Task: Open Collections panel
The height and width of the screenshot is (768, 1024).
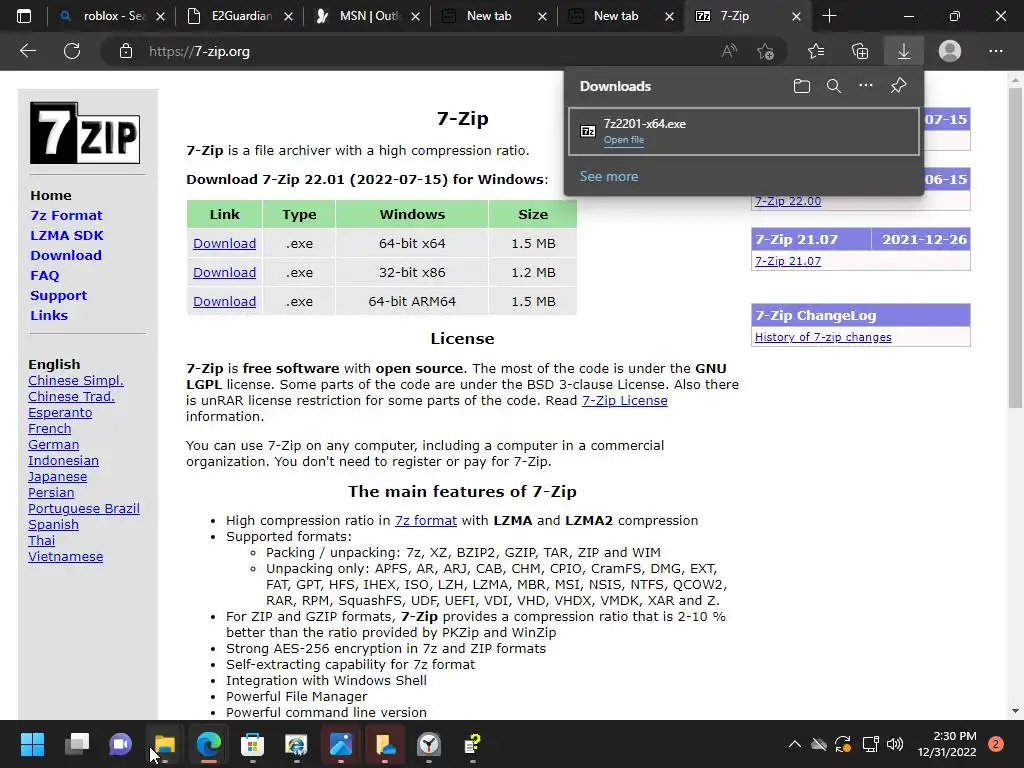Action: pos(860,51)
